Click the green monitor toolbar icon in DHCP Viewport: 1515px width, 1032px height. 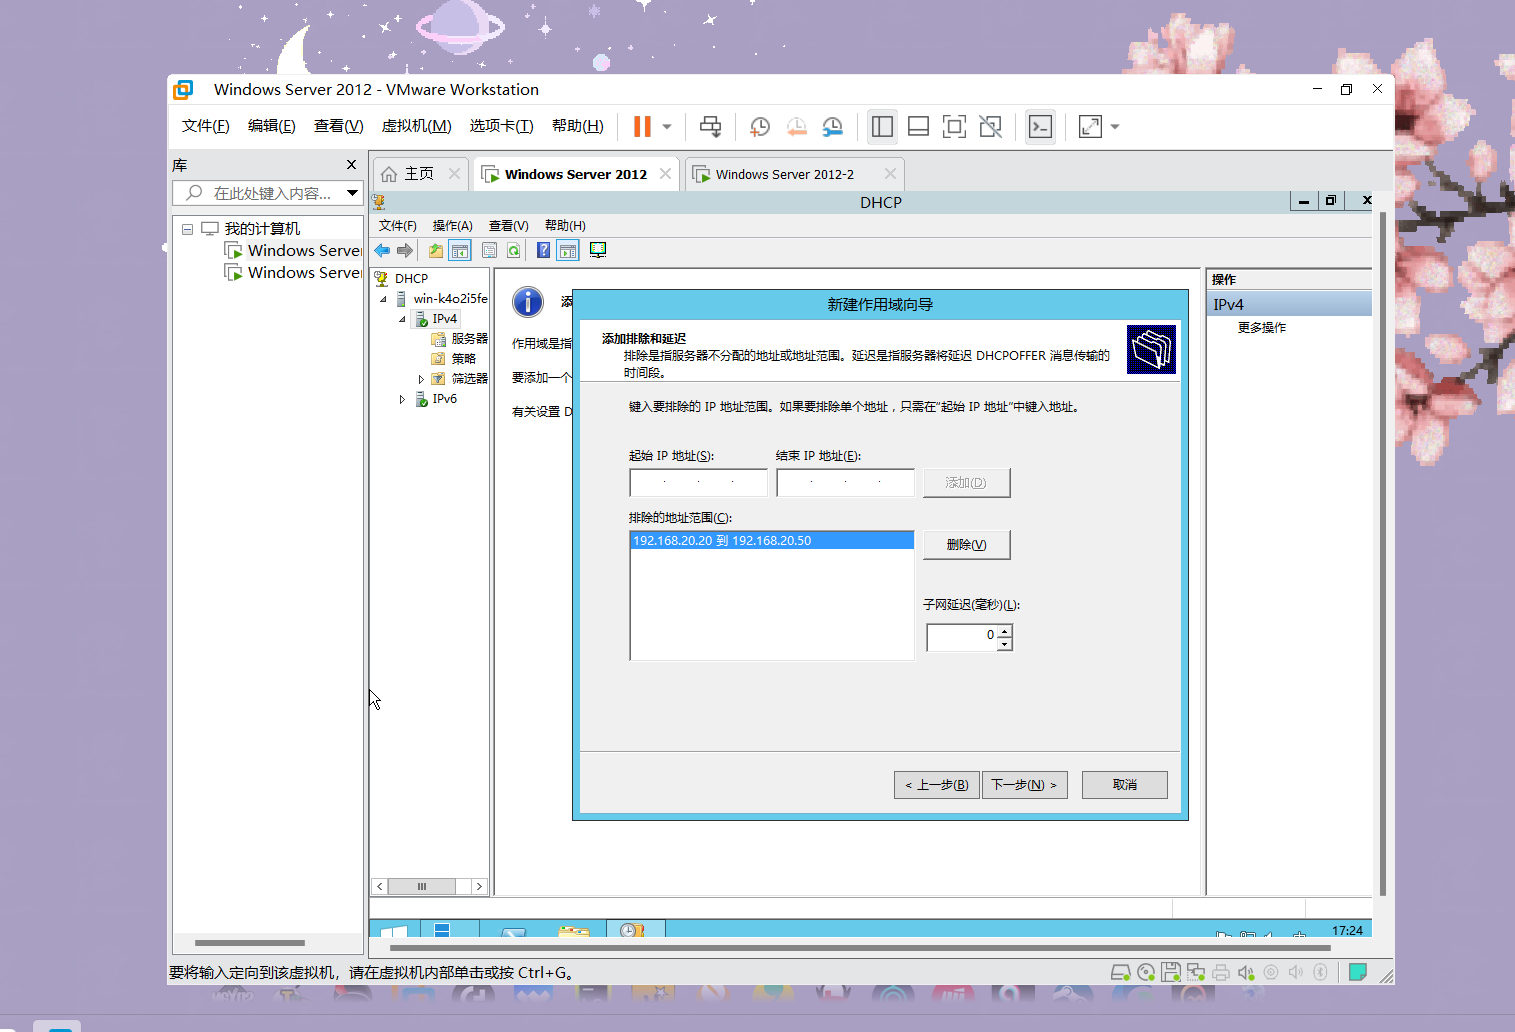click(598, 251)
